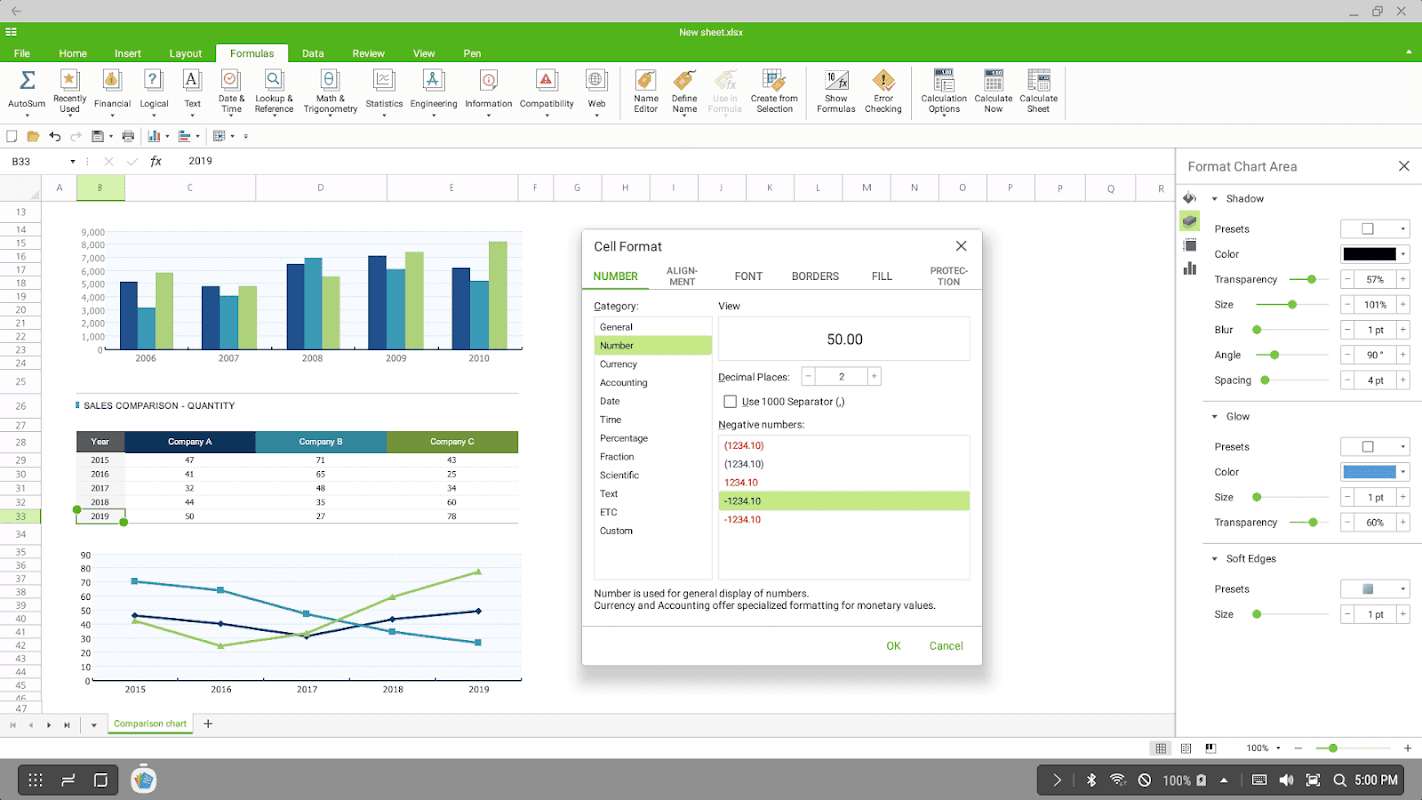Collapse the Shadow section
The image size is (1422, 800).
click(1215, 199)
